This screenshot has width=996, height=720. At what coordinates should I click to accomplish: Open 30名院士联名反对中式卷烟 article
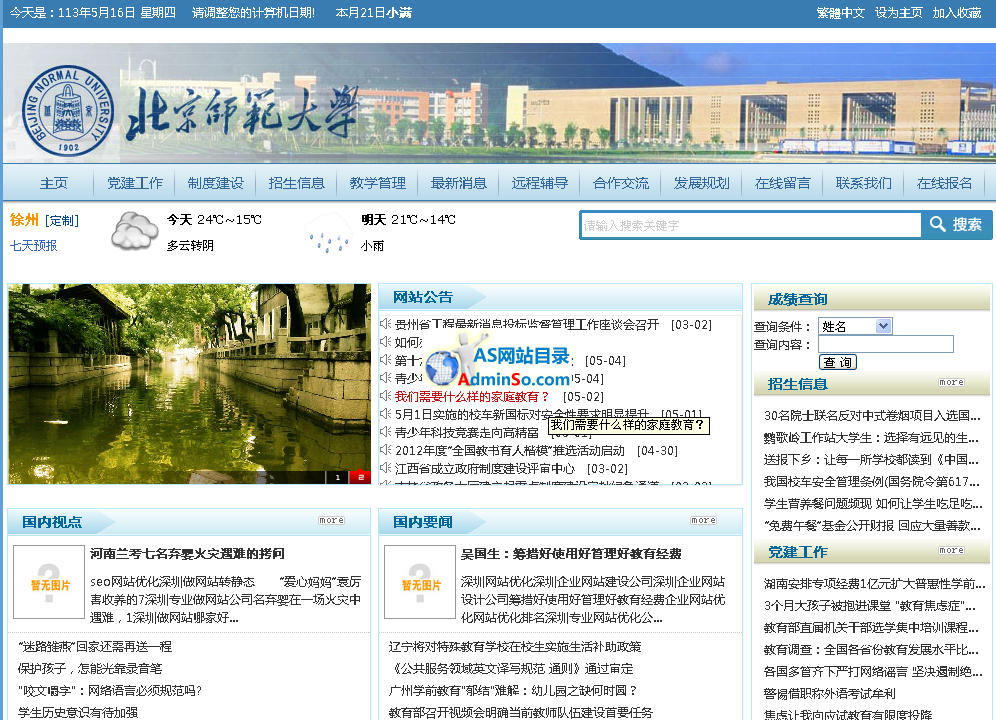point(872,416)
